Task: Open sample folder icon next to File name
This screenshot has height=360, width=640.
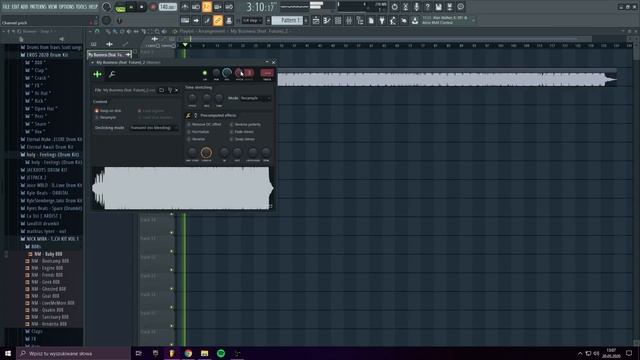Action: click(162, 90)
